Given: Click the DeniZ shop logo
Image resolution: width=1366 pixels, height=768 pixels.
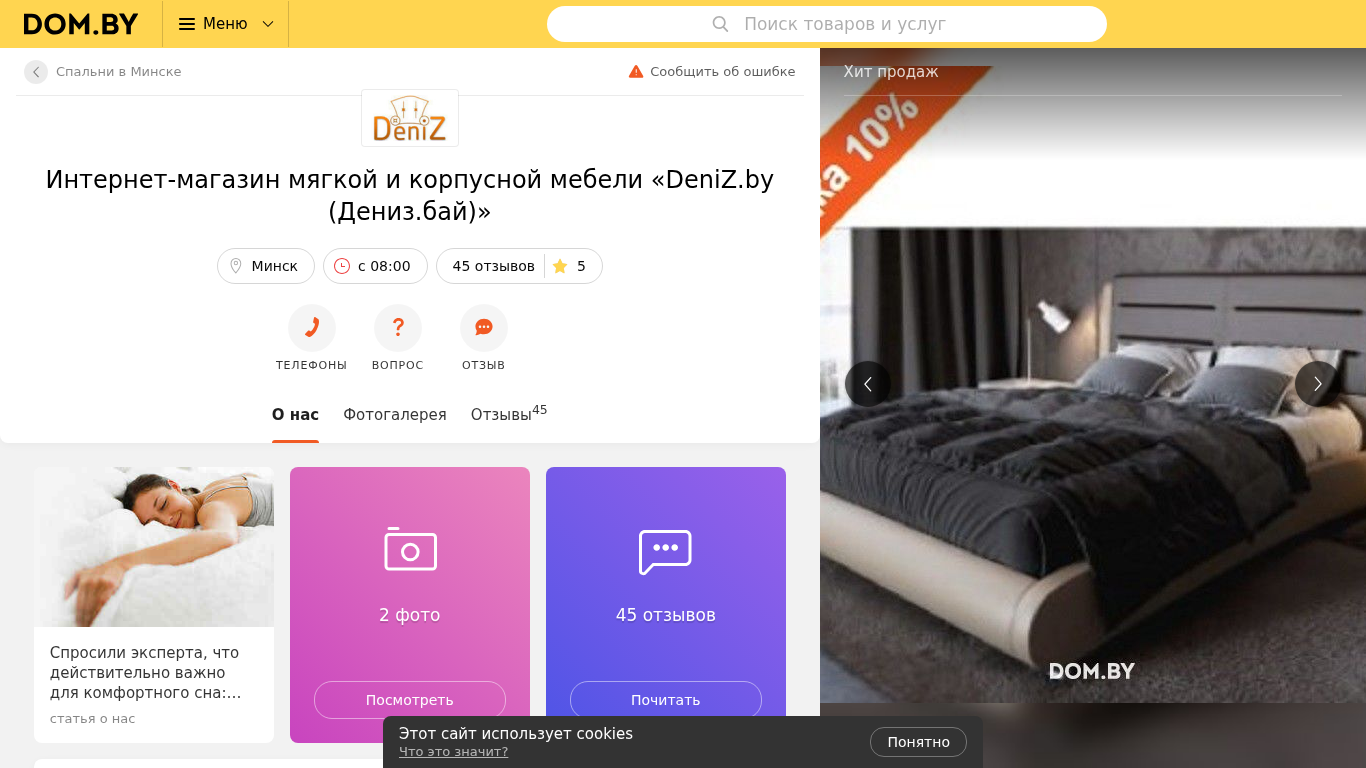Looking at the screenshot, I should click(410, 118).
